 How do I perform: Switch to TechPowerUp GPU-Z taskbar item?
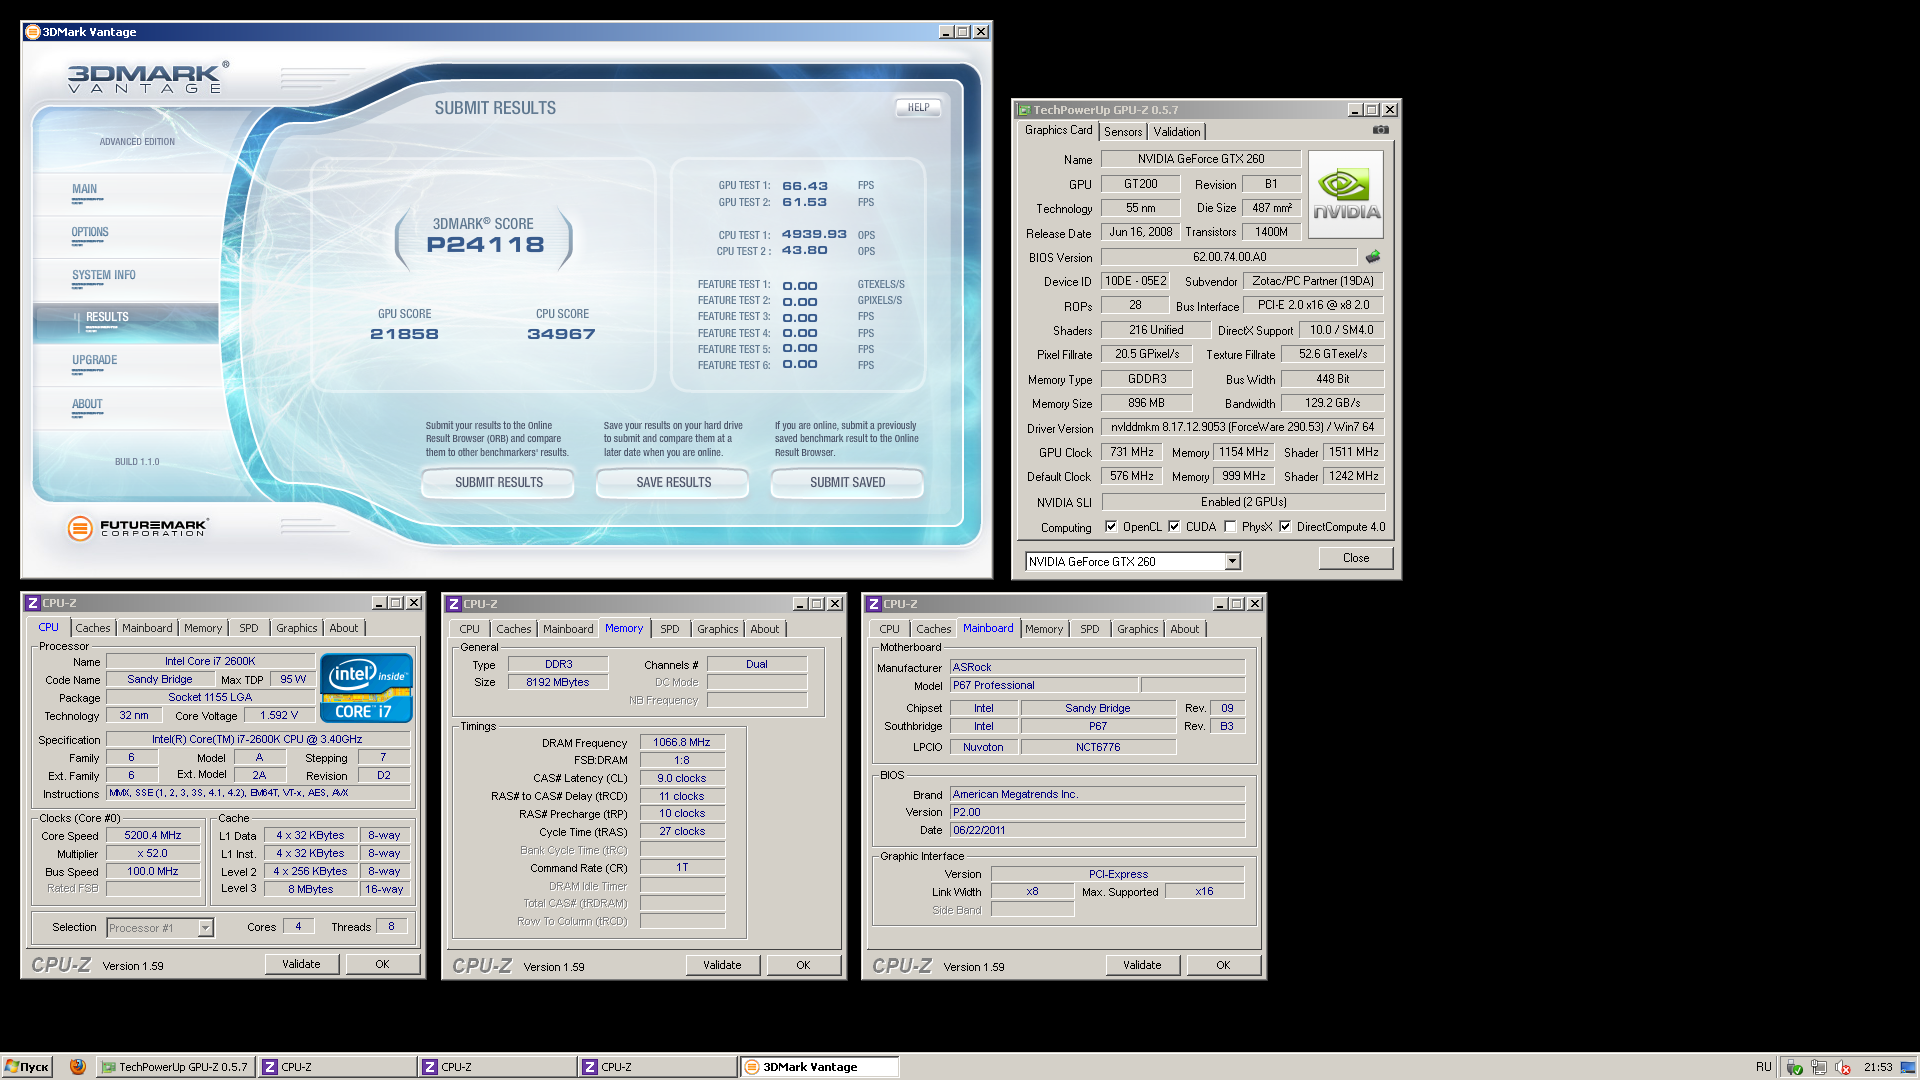tap(175, 1067)
